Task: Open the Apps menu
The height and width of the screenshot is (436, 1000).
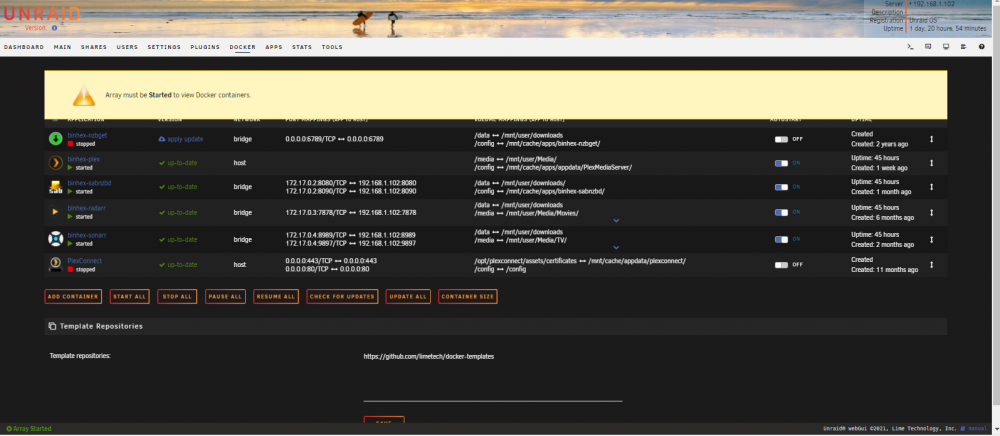Action: click(274, 47)
